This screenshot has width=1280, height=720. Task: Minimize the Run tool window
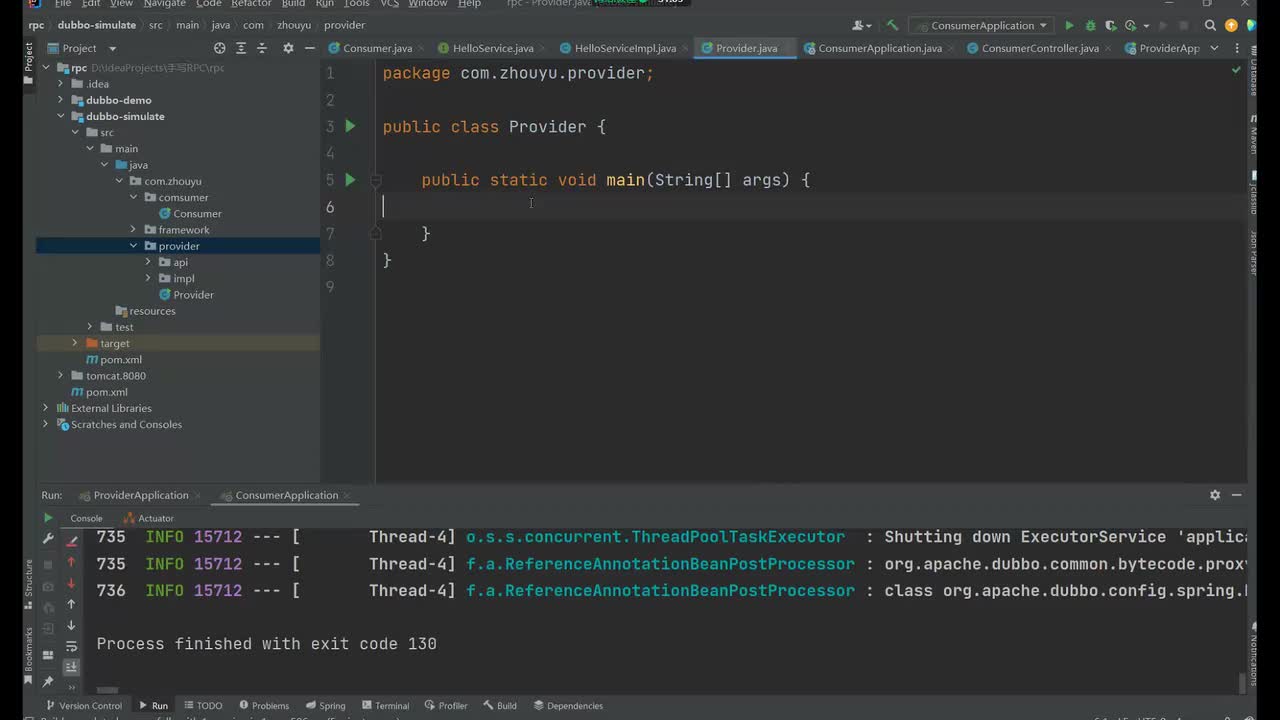pos(1237,495)
